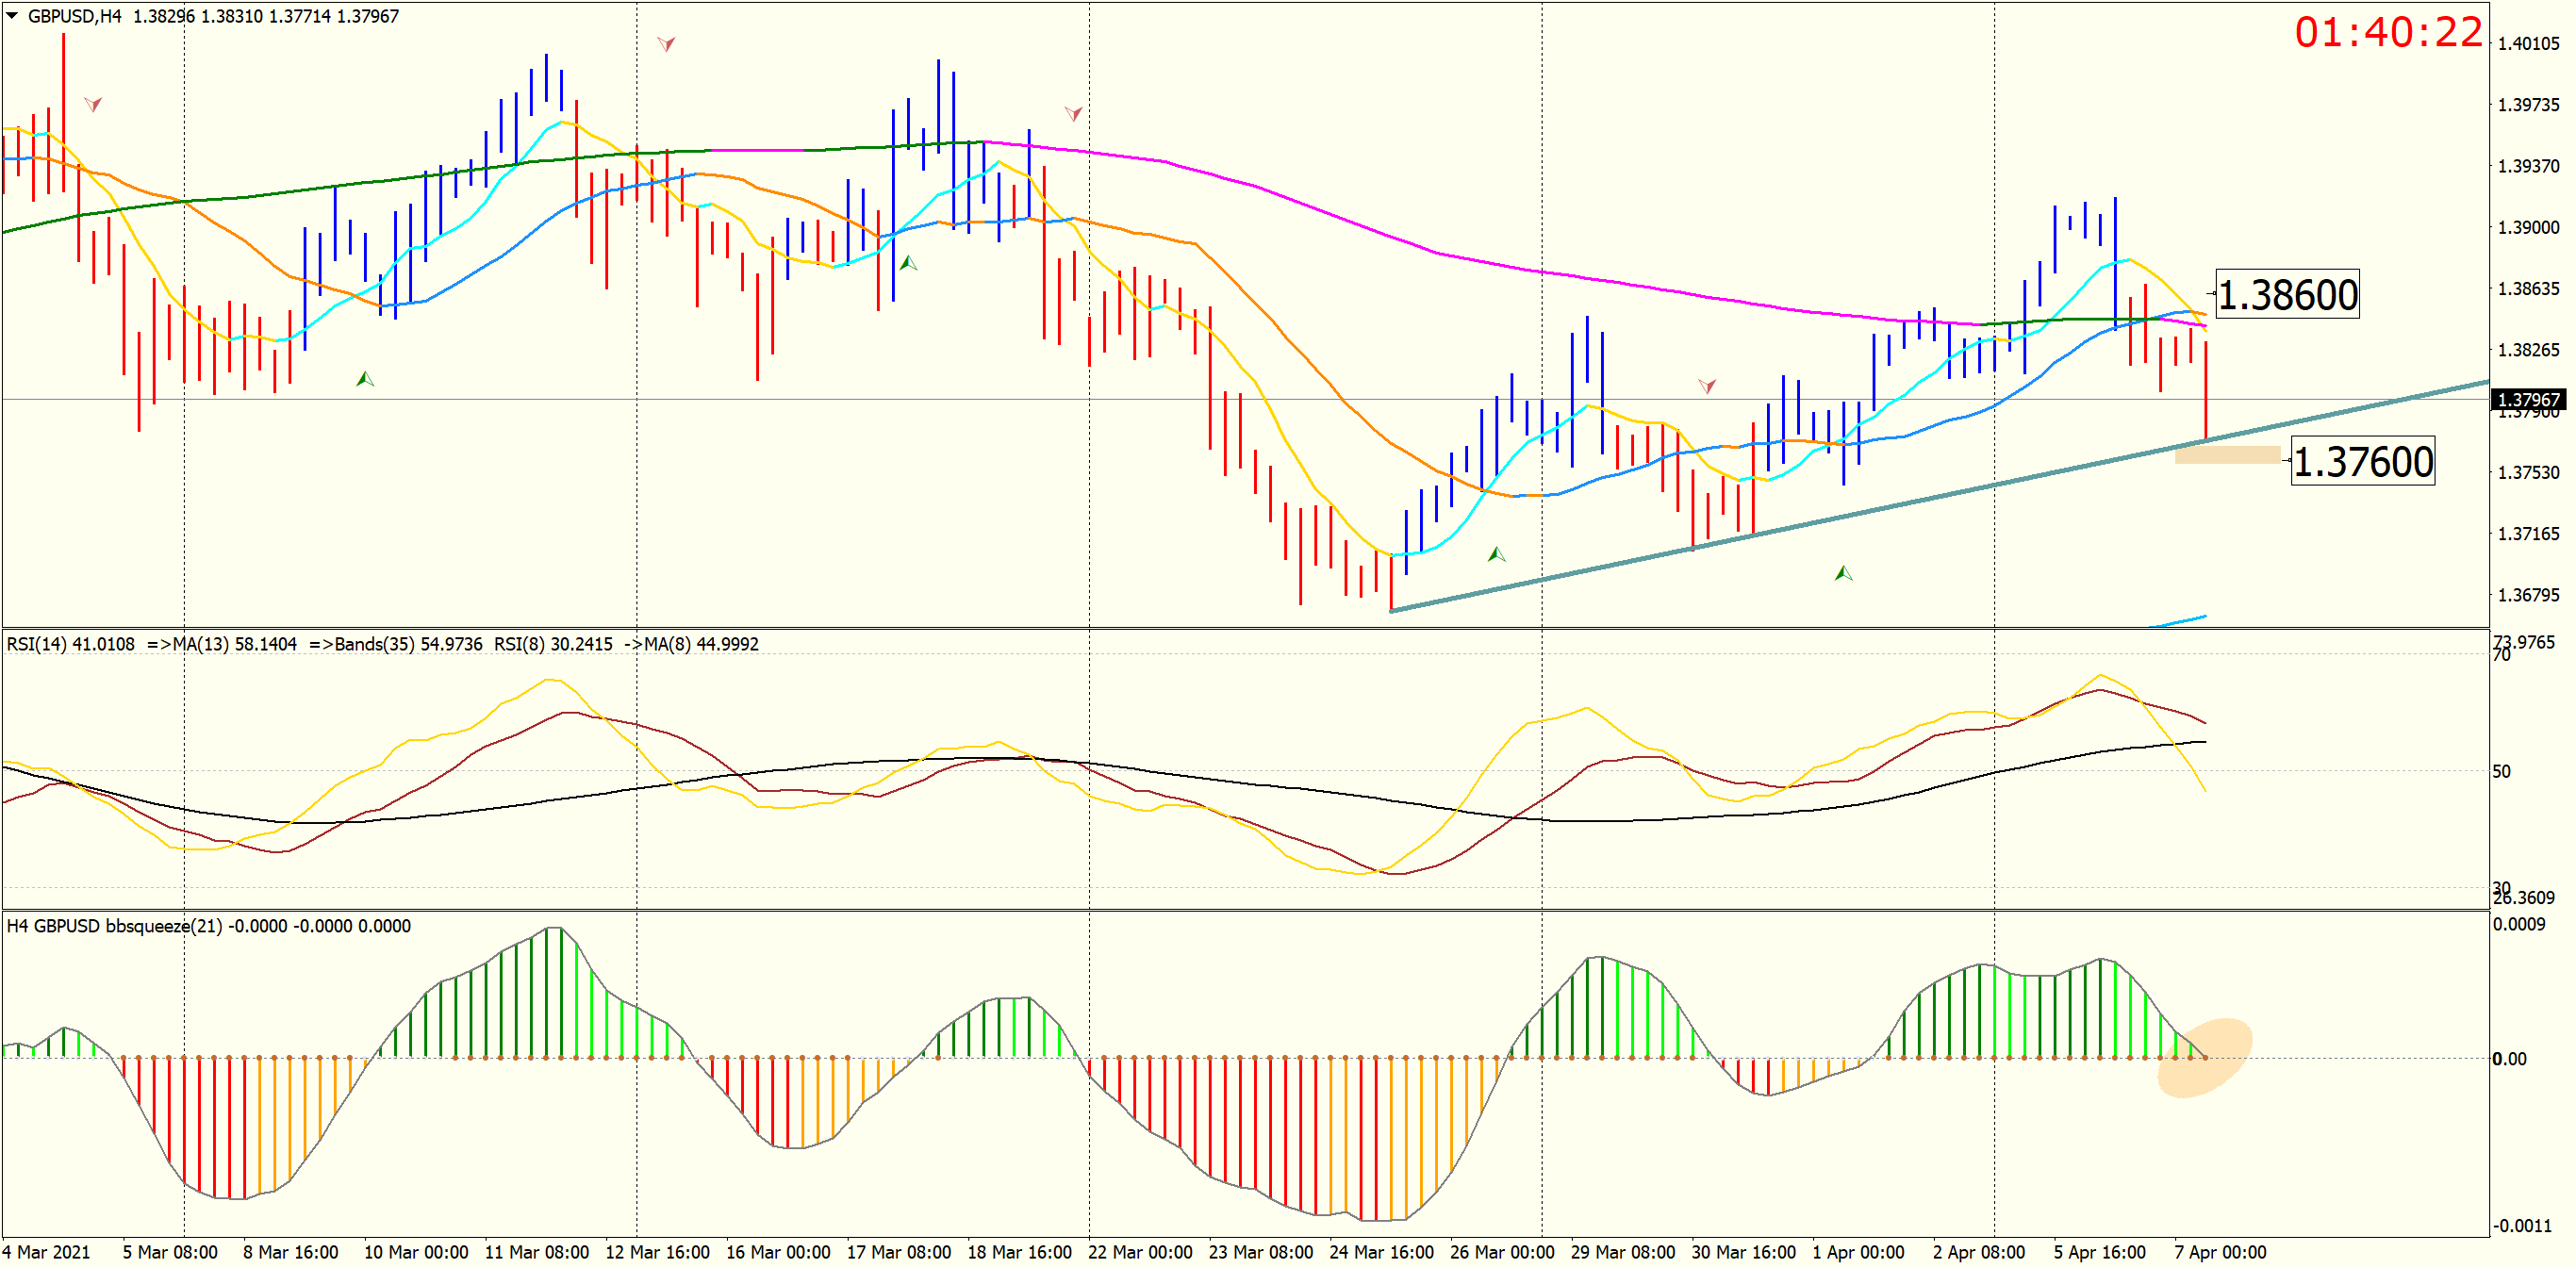
Task: Click the GBPUSD,H4 chart title text
Action: (74, 16)
